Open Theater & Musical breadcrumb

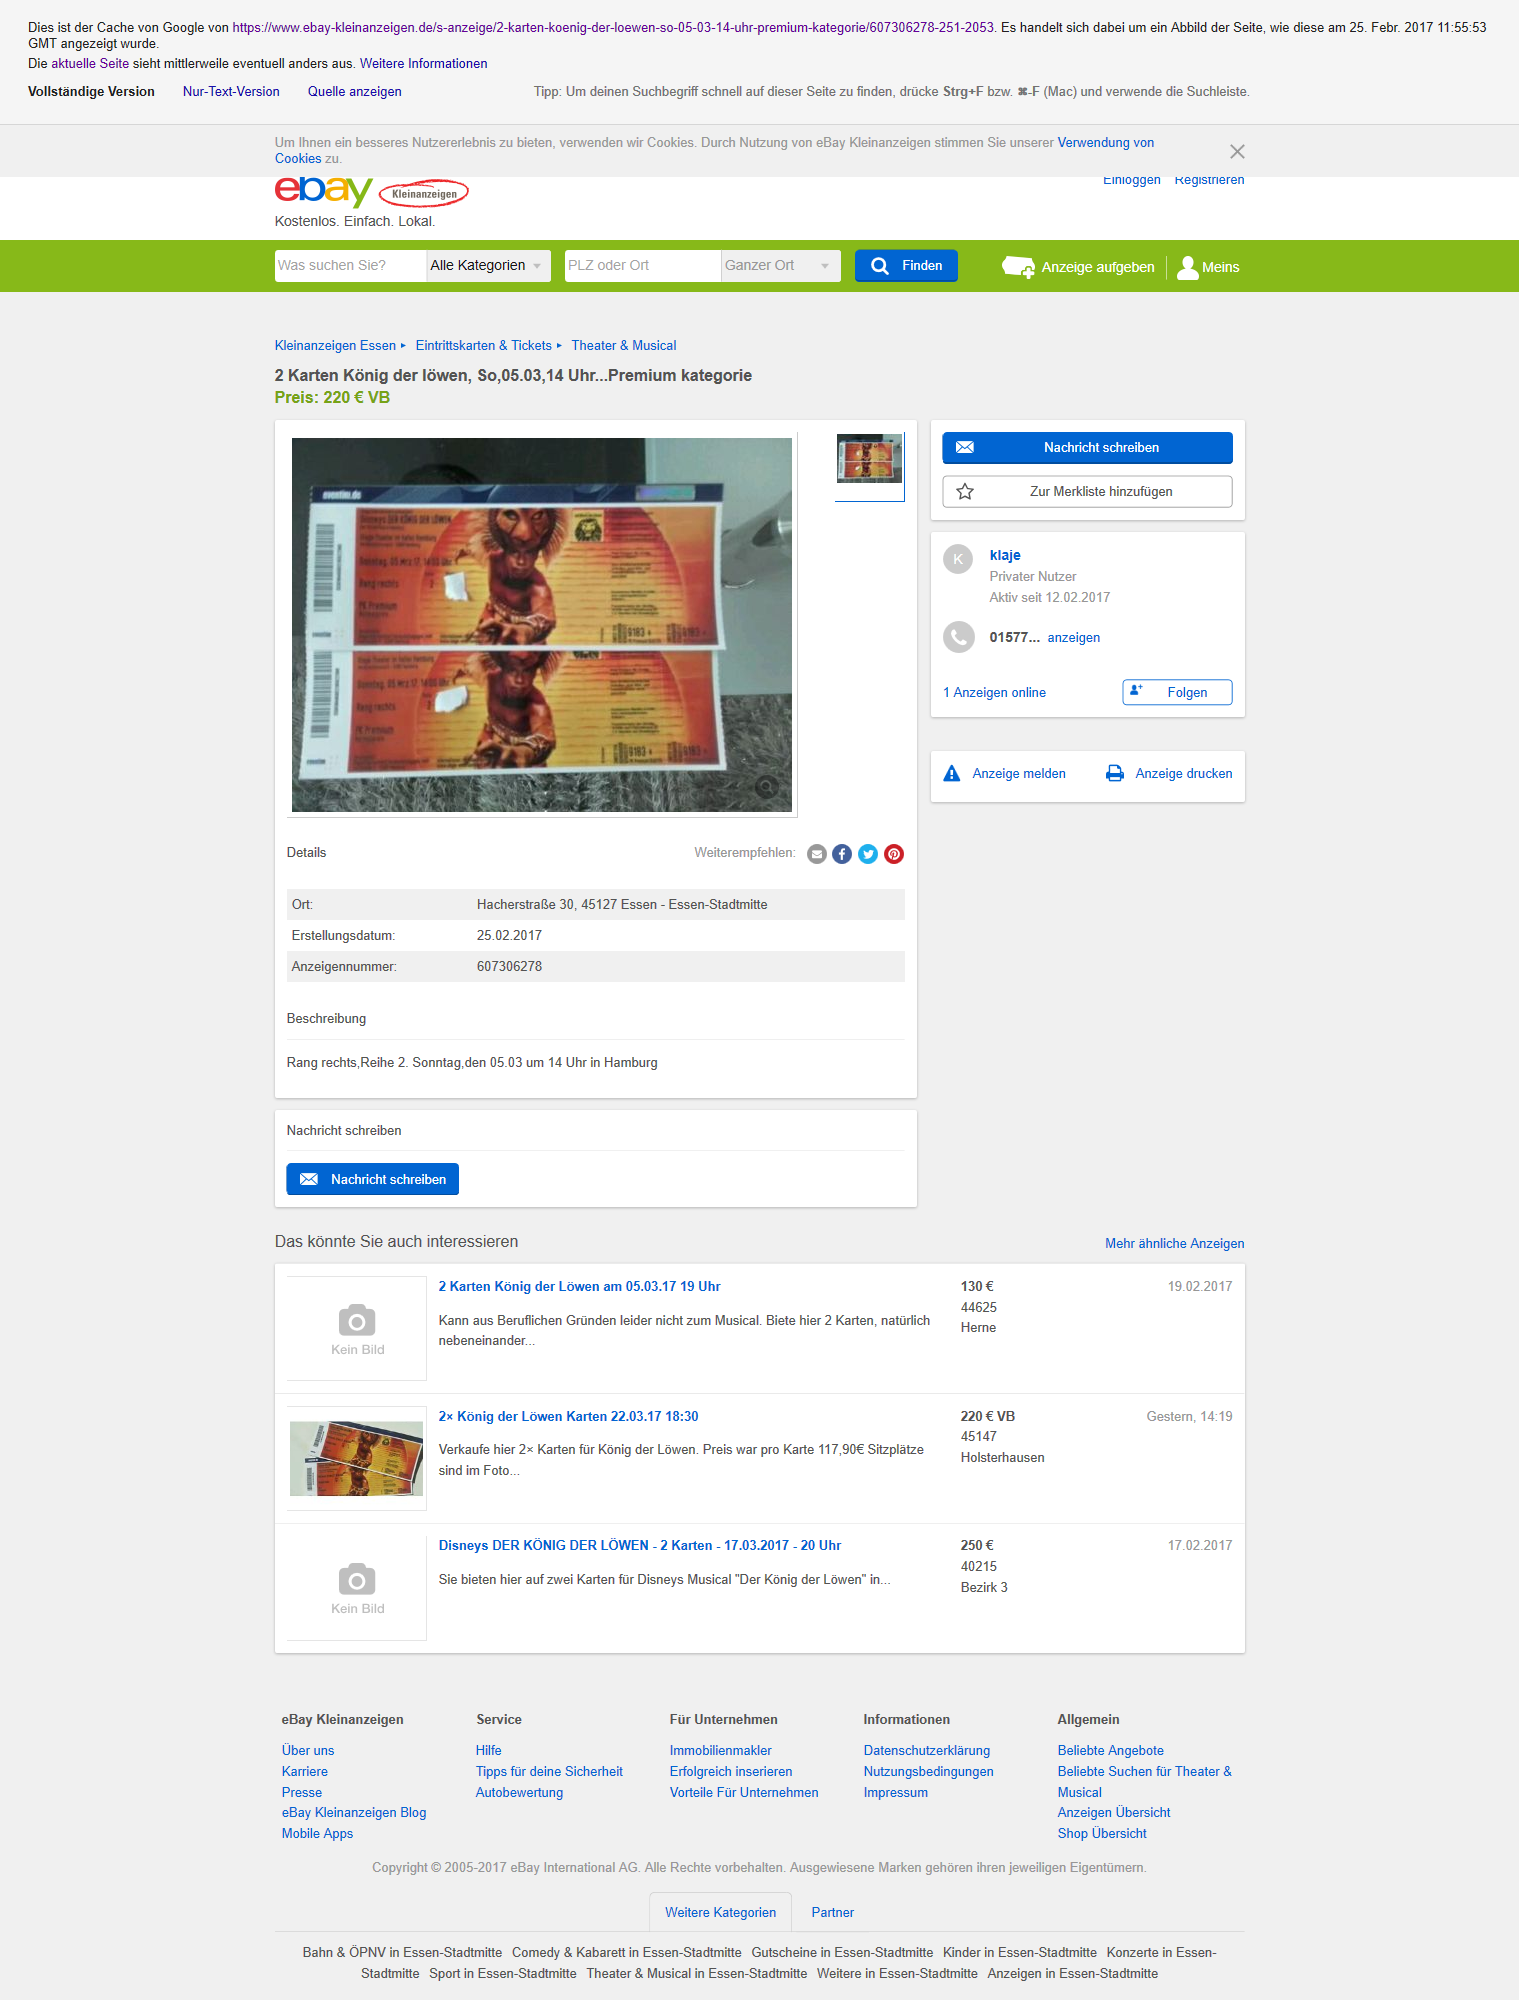(624, 346)
